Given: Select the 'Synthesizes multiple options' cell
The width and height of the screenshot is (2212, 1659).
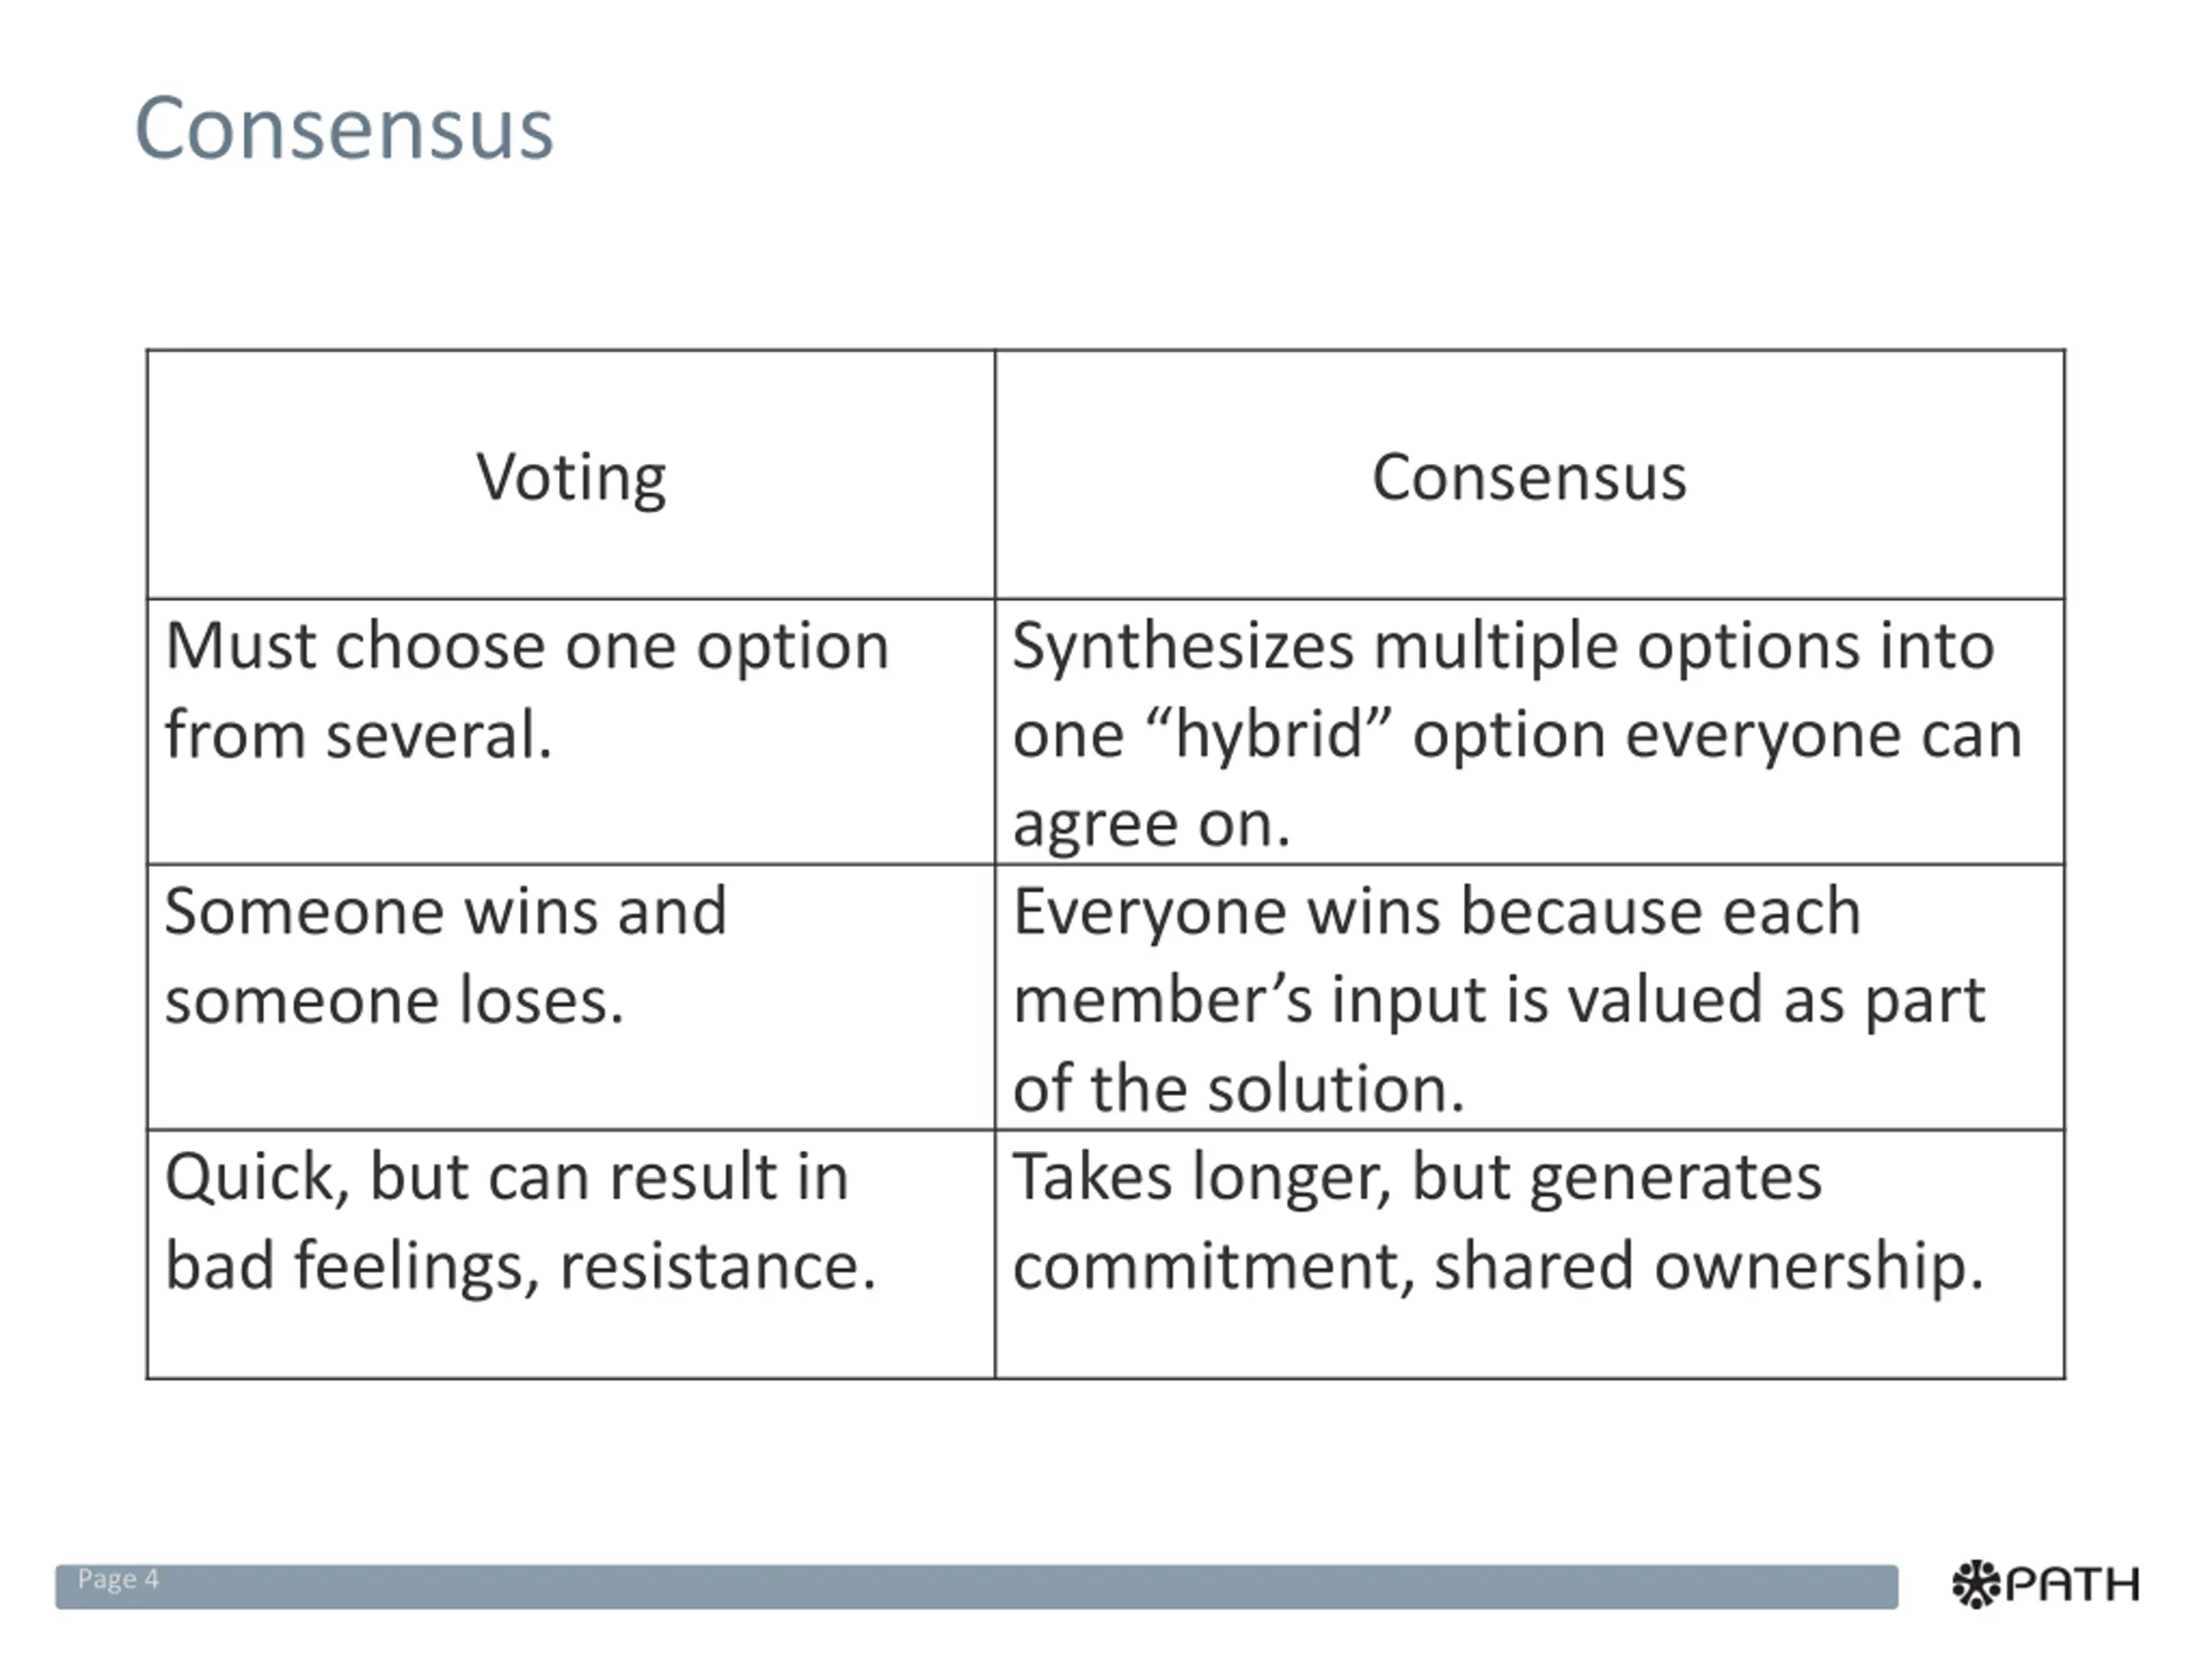Looking at the screenshot, I should [x=1530, y=732].
